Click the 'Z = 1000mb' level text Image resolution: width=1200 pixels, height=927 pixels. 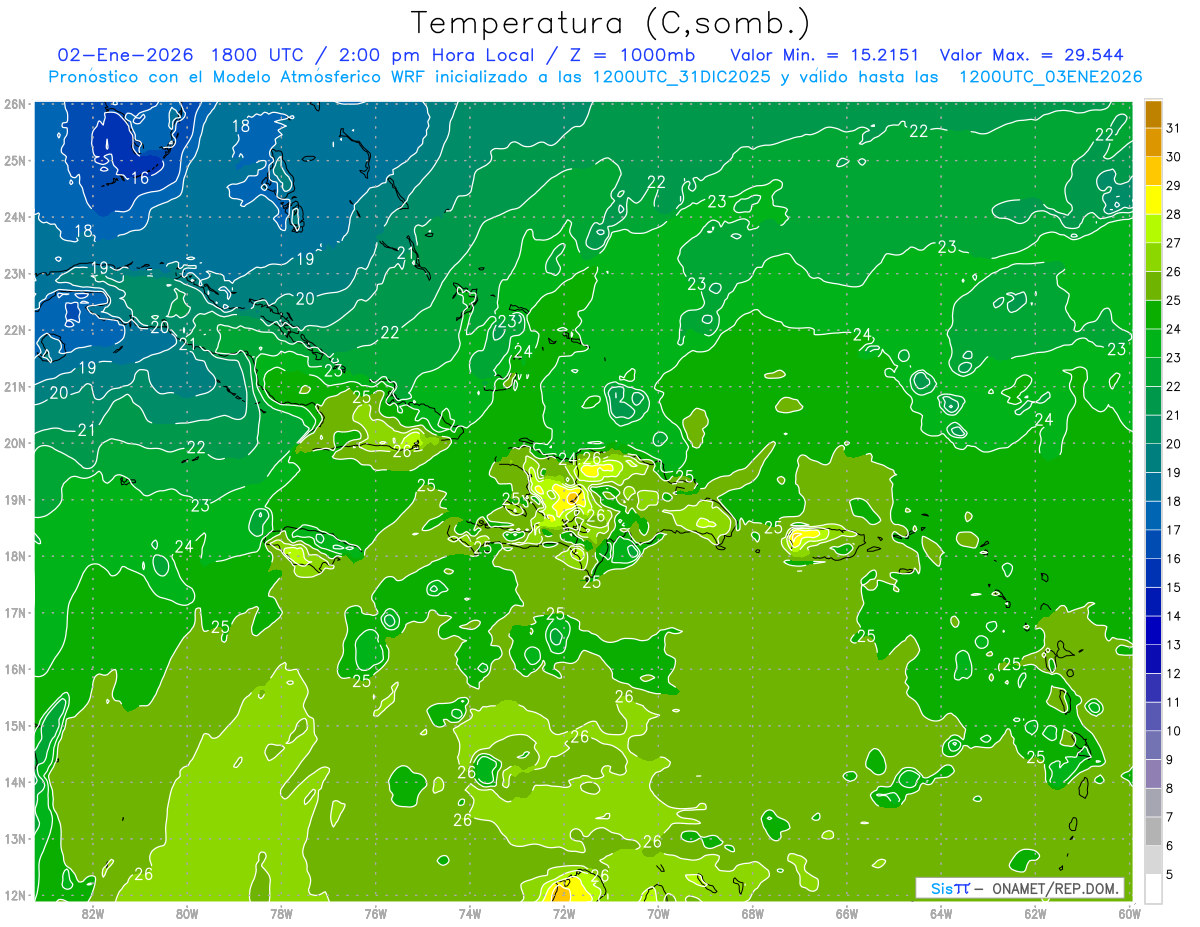pyautogui.click(x=632, y=55)
